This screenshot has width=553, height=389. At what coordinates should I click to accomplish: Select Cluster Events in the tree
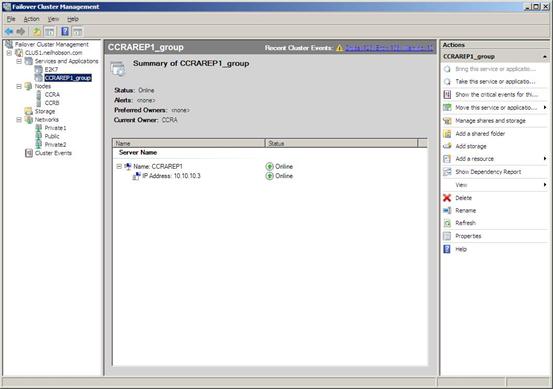[53, 153]
